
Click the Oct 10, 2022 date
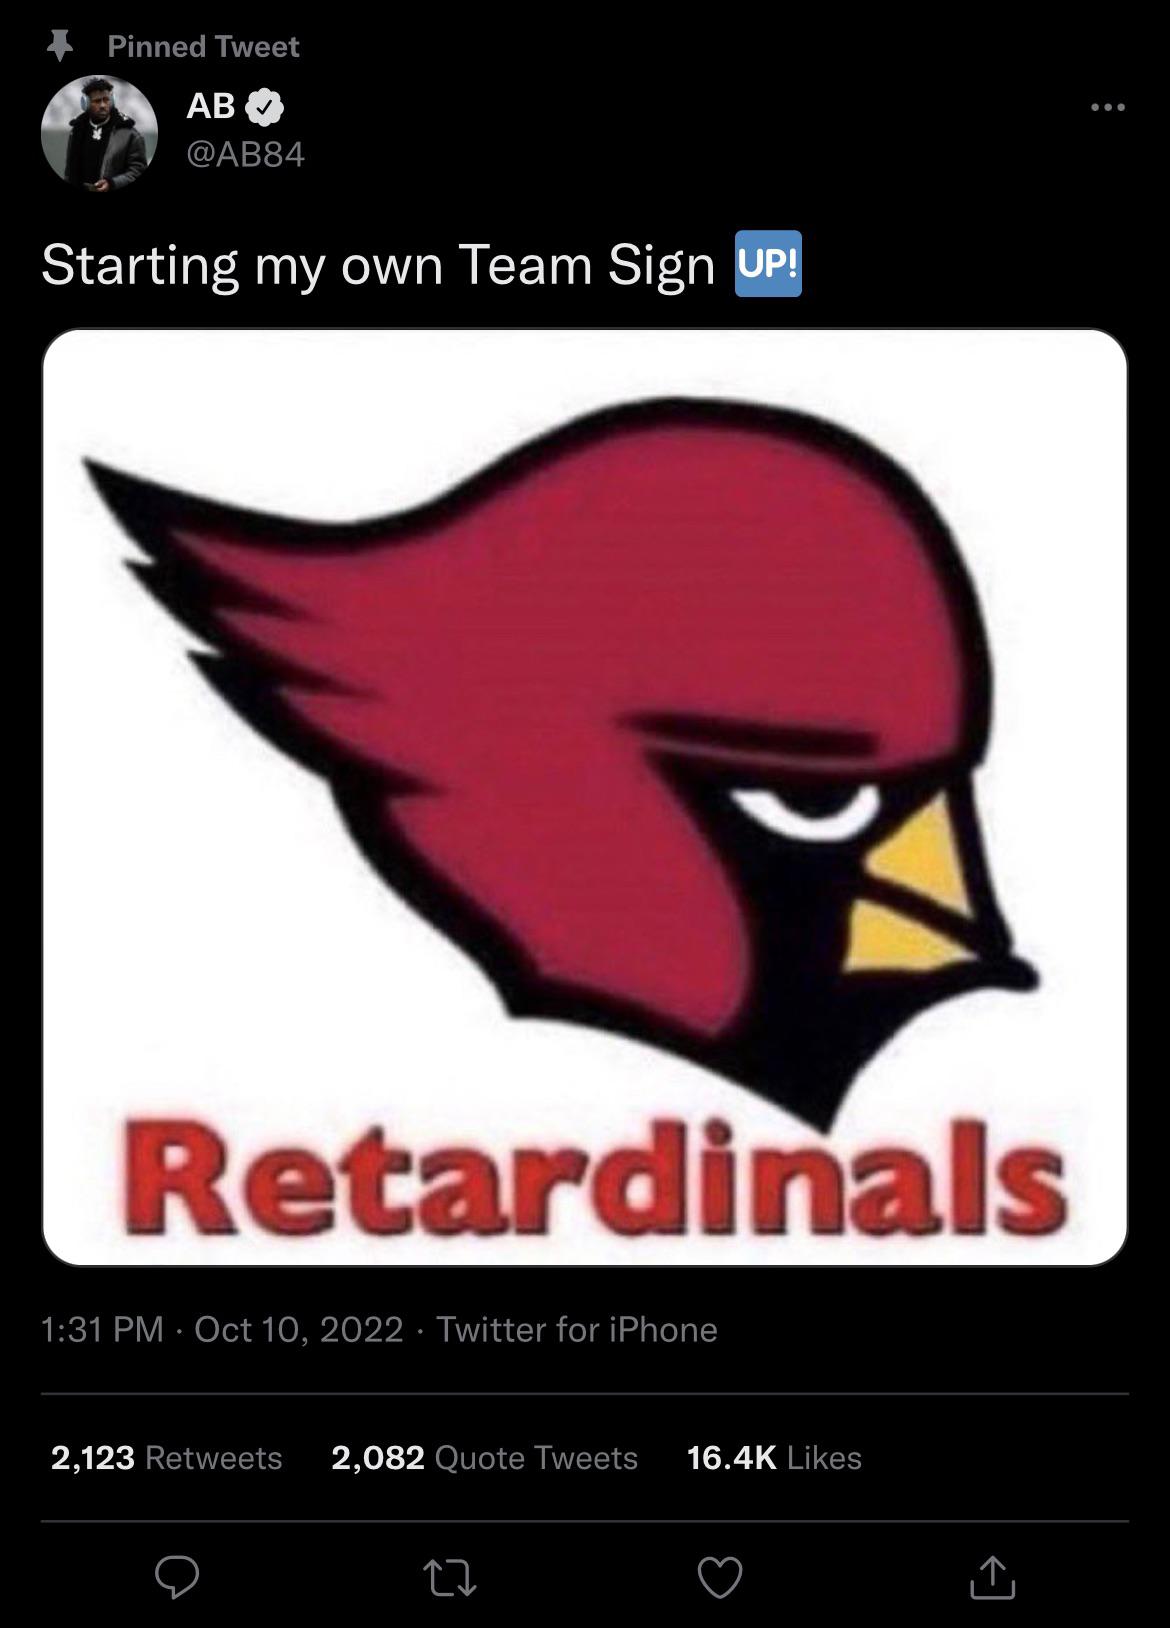tap(299, 1329)
